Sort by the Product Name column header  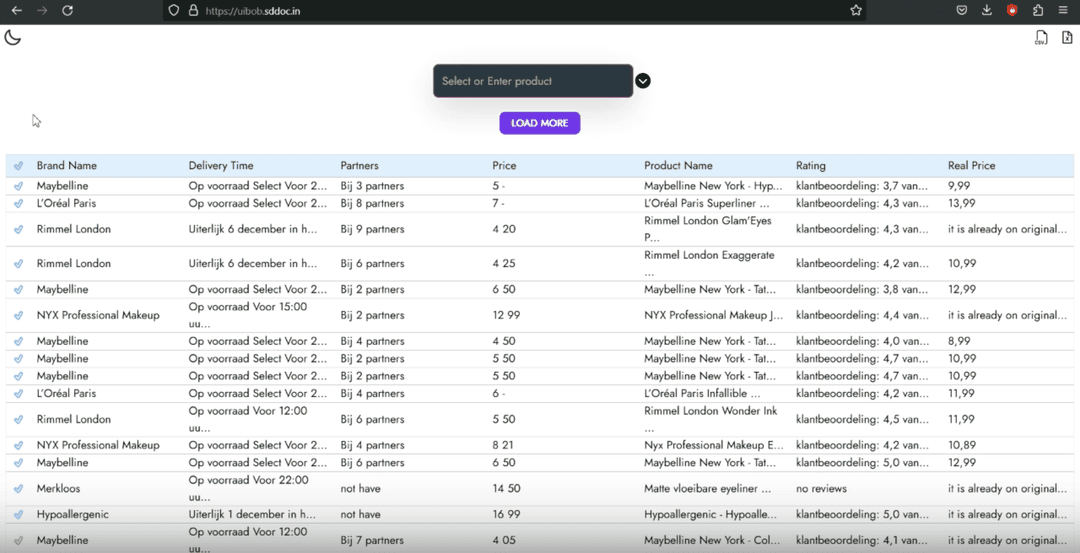tap(678, 165)
